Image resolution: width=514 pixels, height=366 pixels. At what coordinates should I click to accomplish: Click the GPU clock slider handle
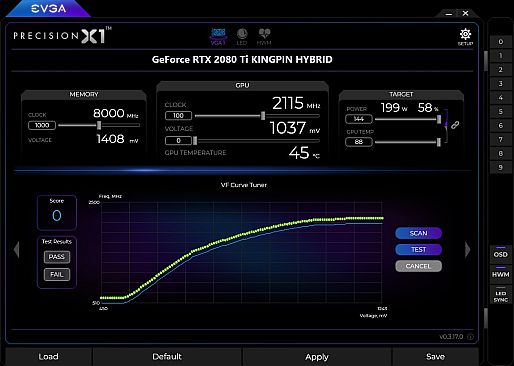point(263,116)
